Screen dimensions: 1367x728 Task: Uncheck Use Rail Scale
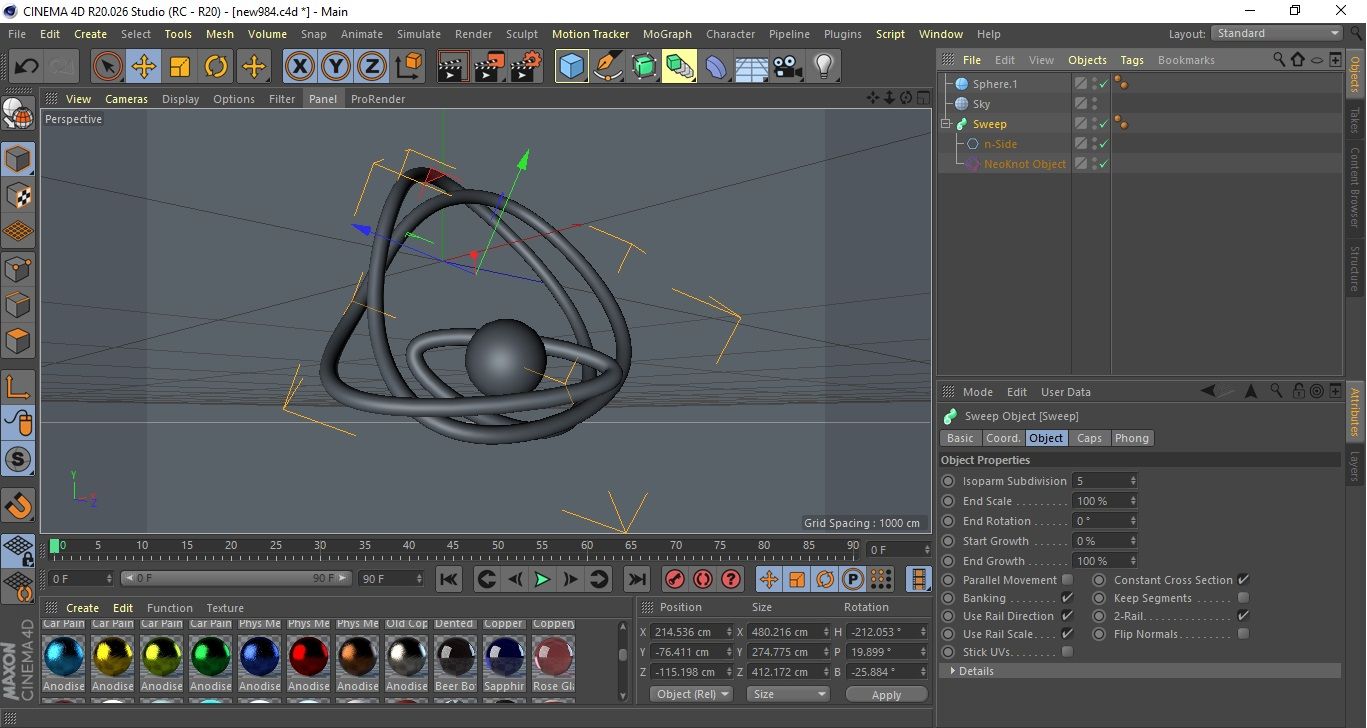click(x=1067, y=634)
